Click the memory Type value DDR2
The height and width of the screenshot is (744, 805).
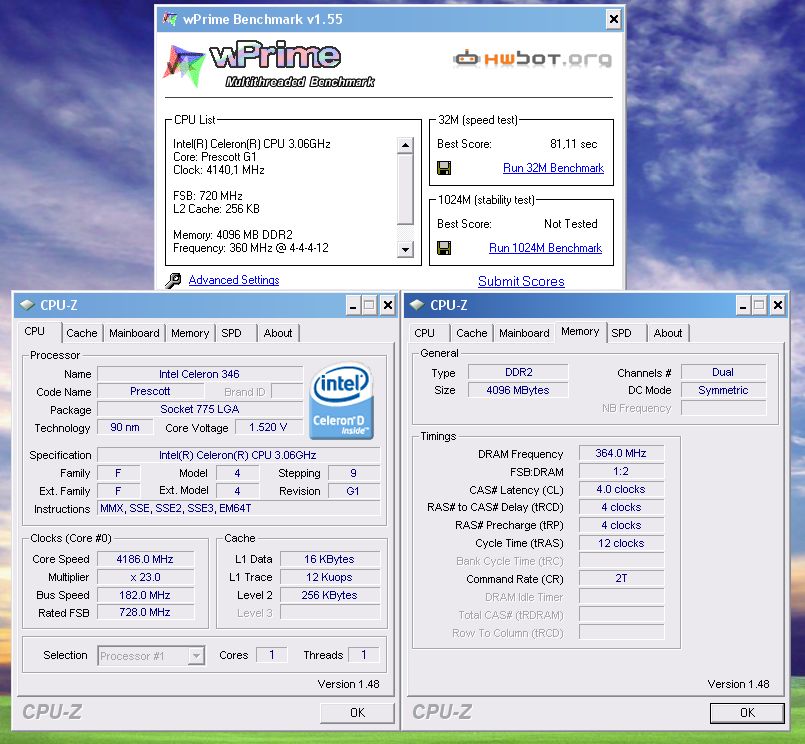[x=518, y=372]
